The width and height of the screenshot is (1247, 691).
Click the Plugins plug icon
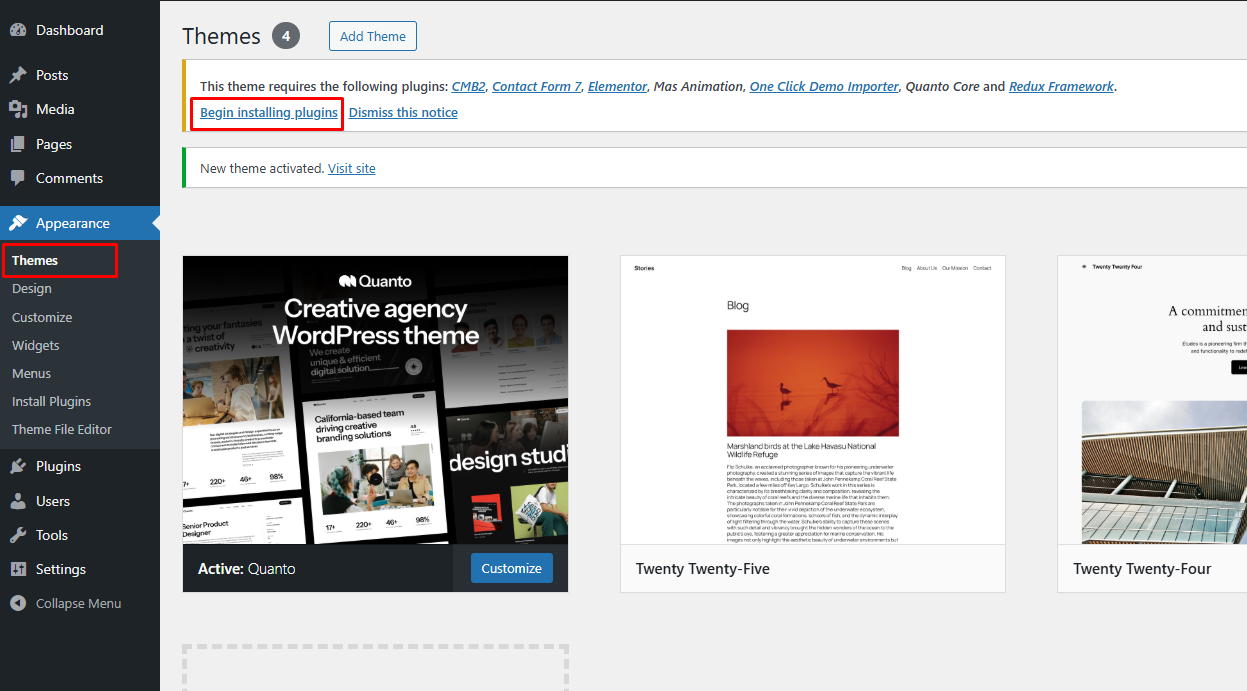pos(18,466)
